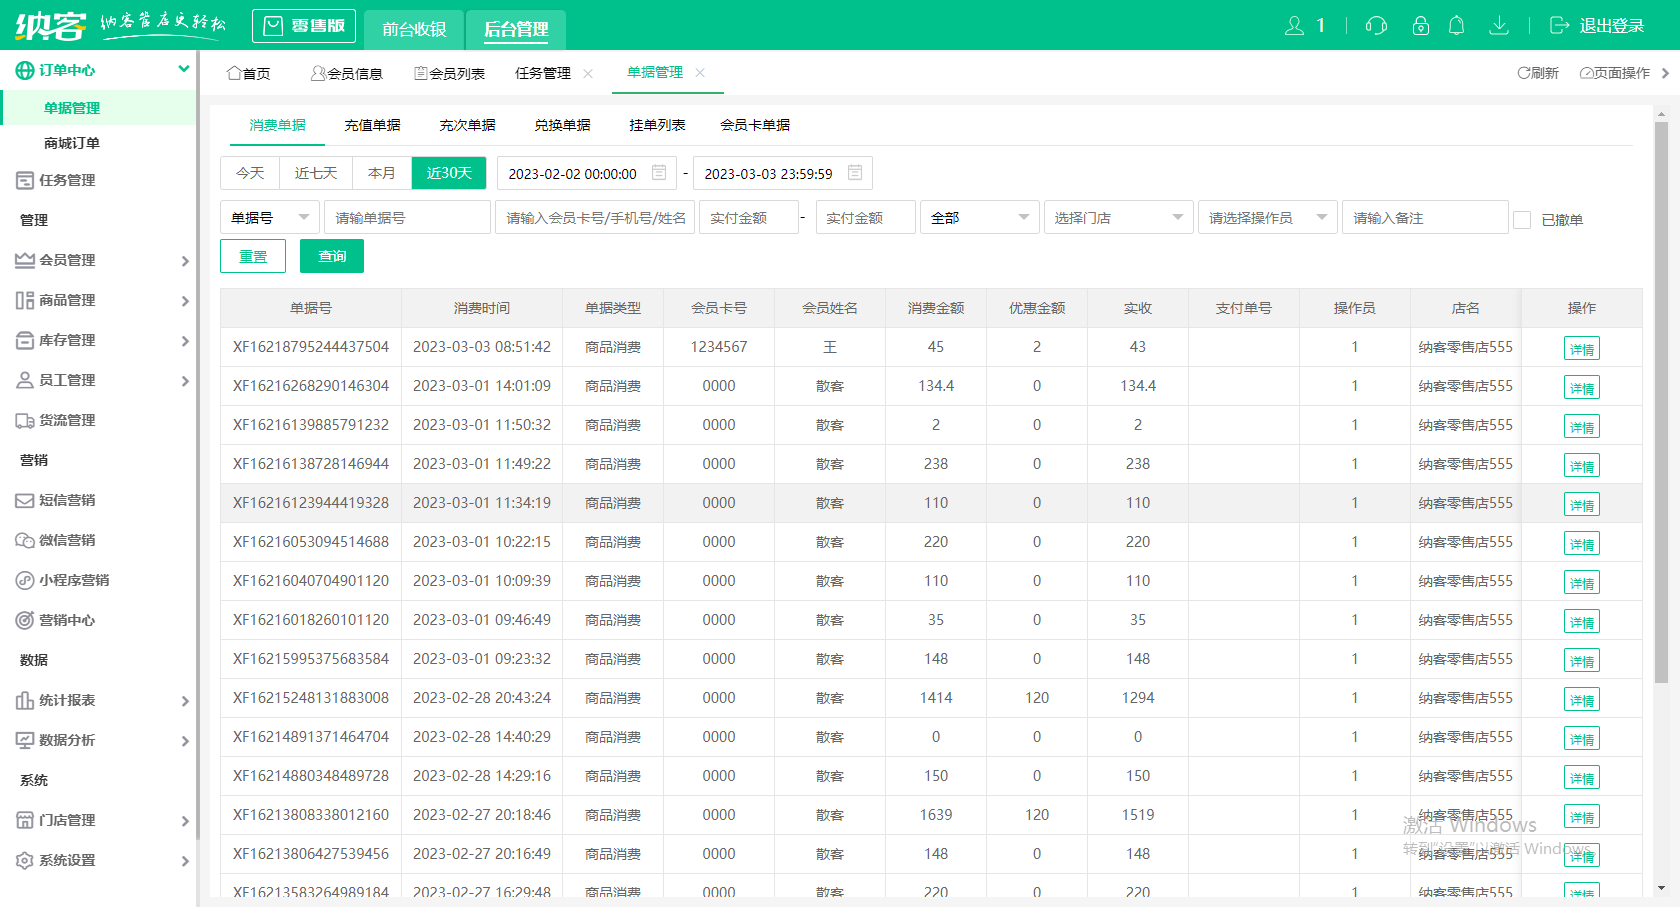The width and height of the screenshot is (1680, 907).
Task: Open 短信营销 in the sidebar
Action: 67,500
